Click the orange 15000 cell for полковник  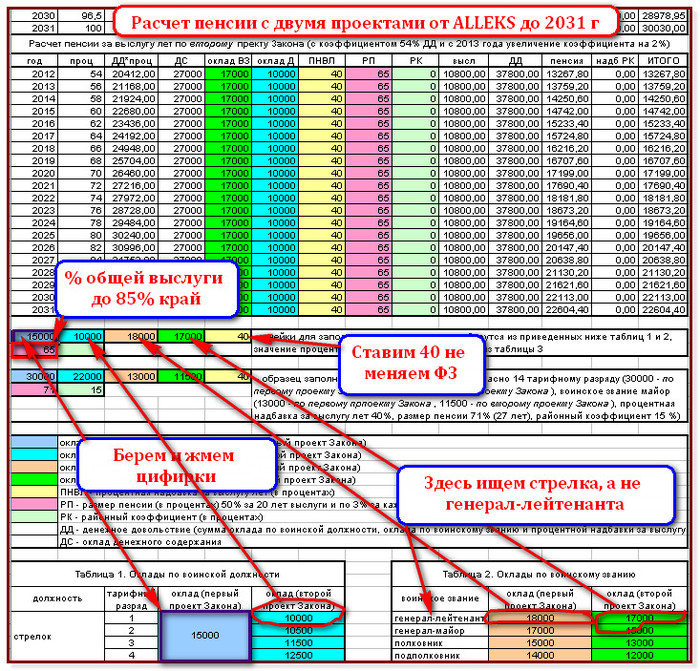540,643
